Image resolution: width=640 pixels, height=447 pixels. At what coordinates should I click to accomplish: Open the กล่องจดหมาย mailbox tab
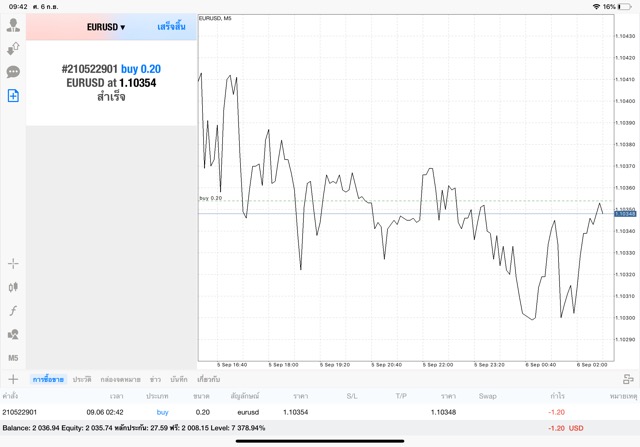tap(120, 379)
